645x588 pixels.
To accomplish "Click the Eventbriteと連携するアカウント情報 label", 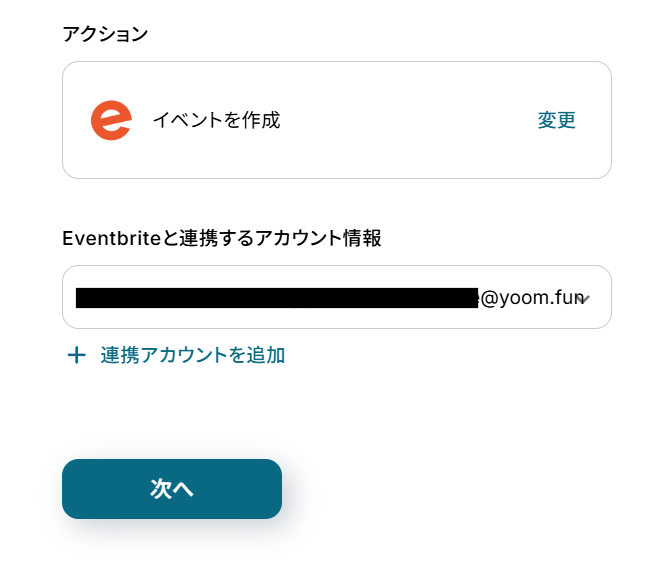I will point(222,238).
